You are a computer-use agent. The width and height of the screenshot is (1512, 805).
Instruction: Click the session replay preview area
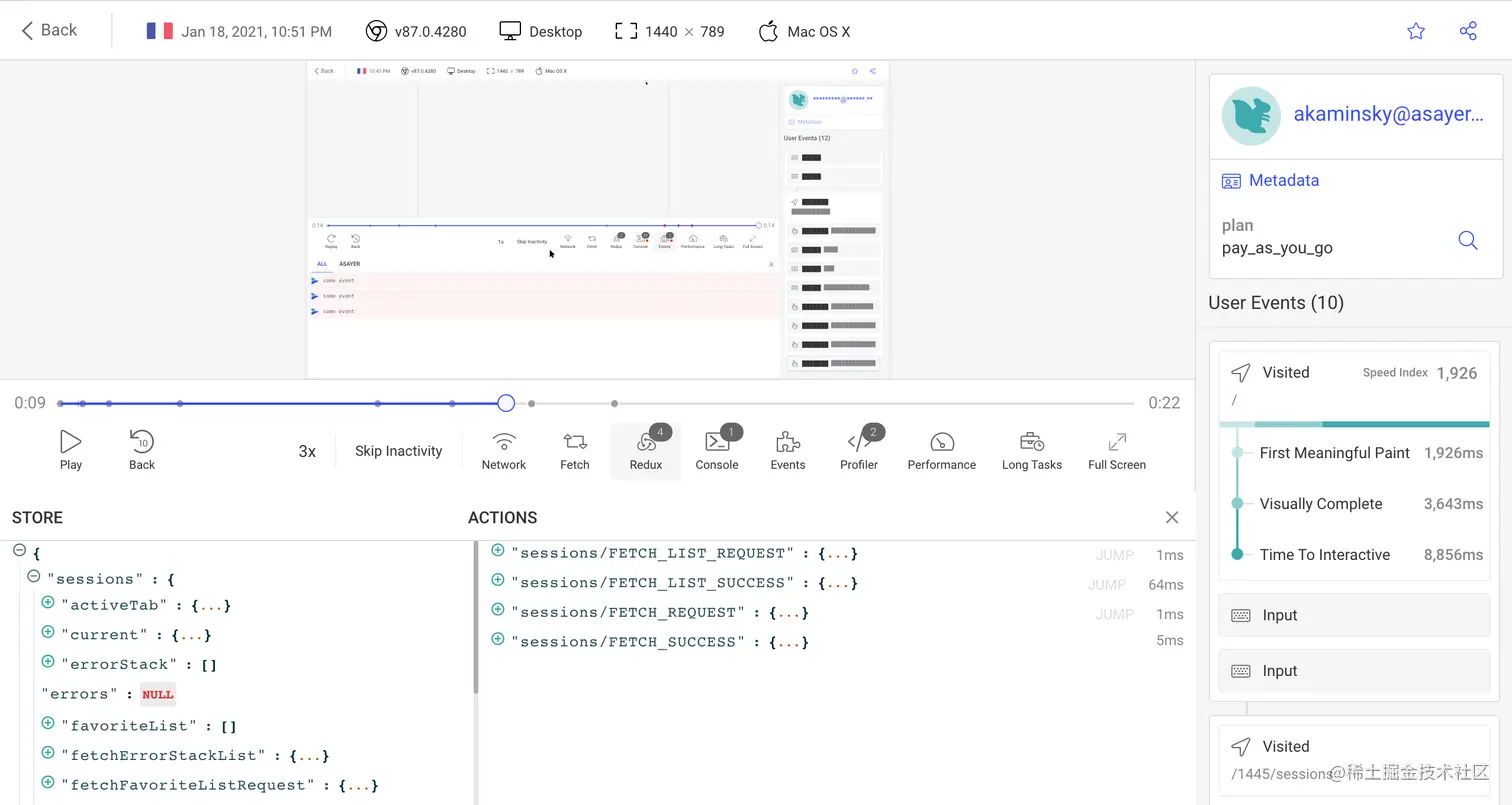(598, 219)
